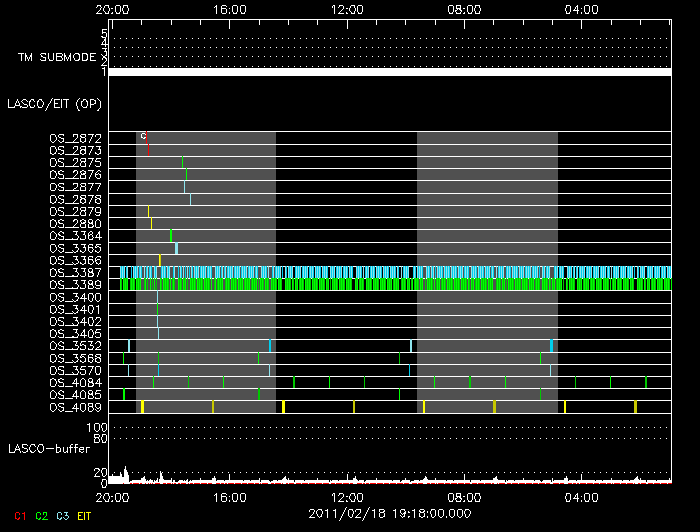Click the bottom axis 12:00 label
The height and width of the screenshot is (532, 700).
coord(347,497)
